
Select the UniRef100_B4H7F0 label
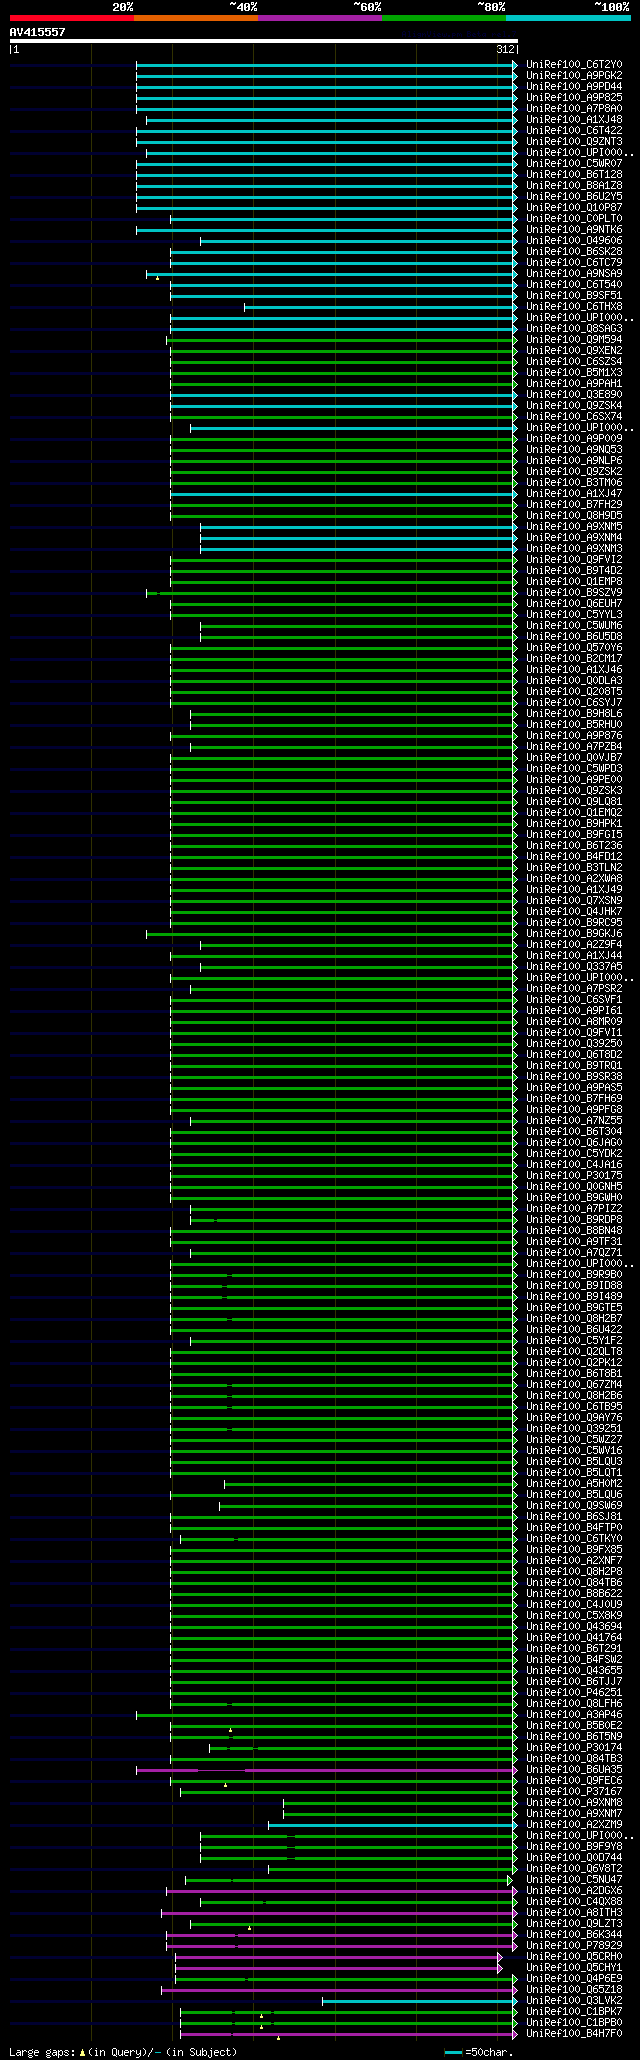574,2034
